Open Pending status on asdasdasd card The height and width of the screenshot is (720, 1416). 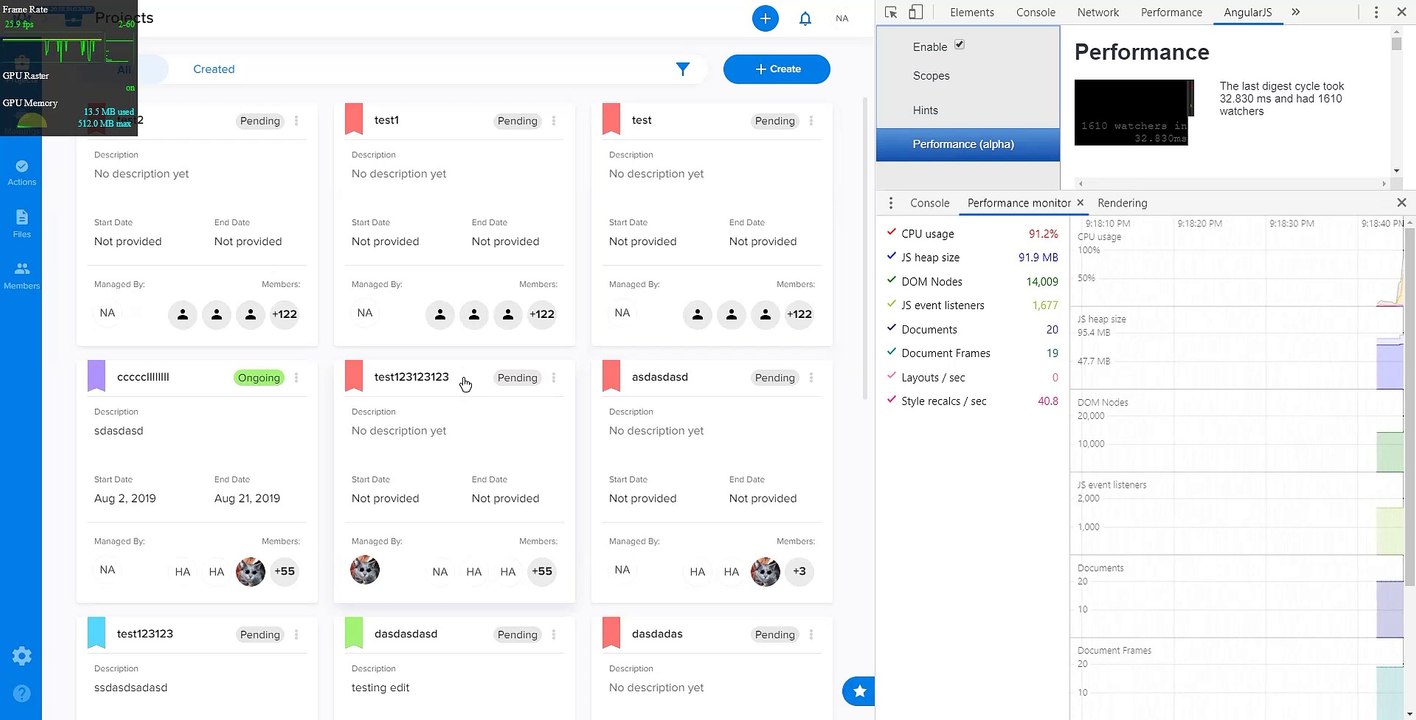pyautogui.click(x=774, y=378)
